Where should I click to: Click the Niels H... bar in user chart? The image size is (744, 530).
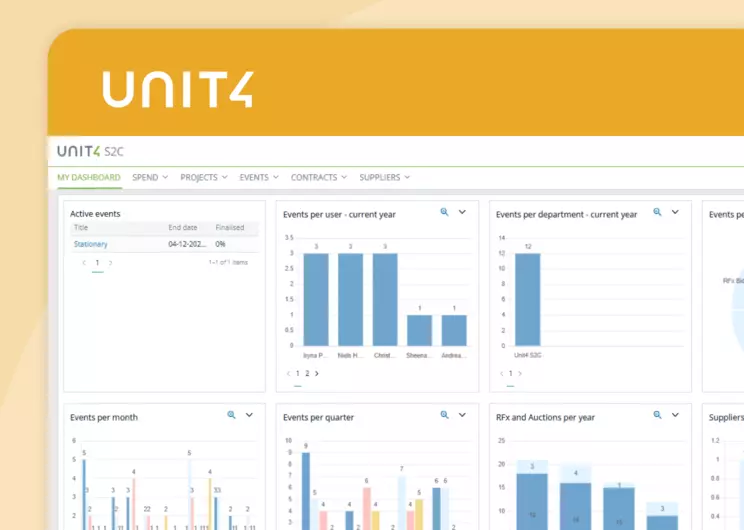[351, 299]
